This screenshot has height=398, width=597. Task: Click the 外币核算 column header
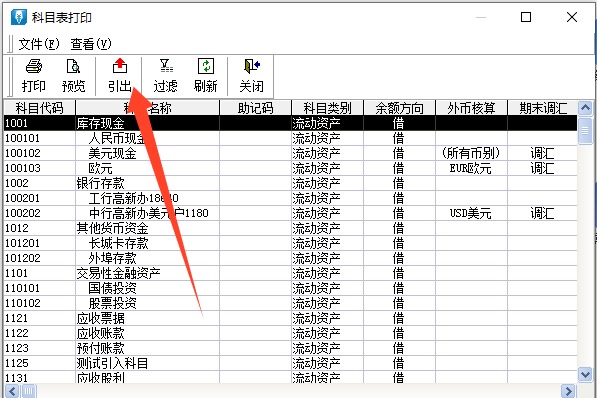[471, 108]
